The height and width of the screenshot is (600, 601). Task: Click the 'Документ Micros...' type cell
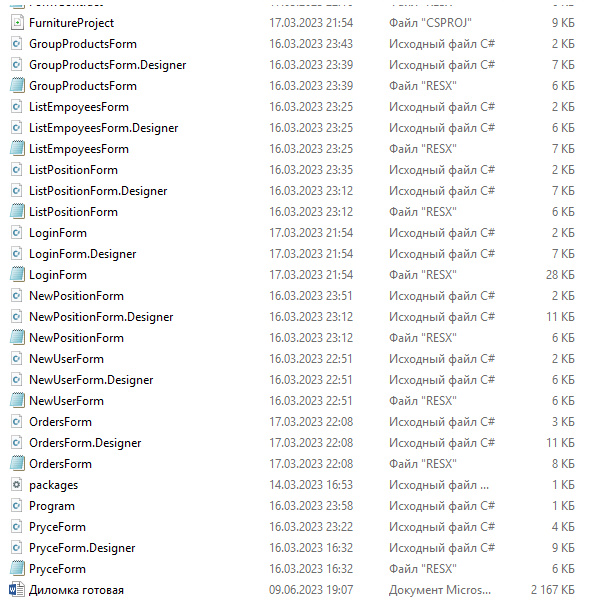point(440,590)
